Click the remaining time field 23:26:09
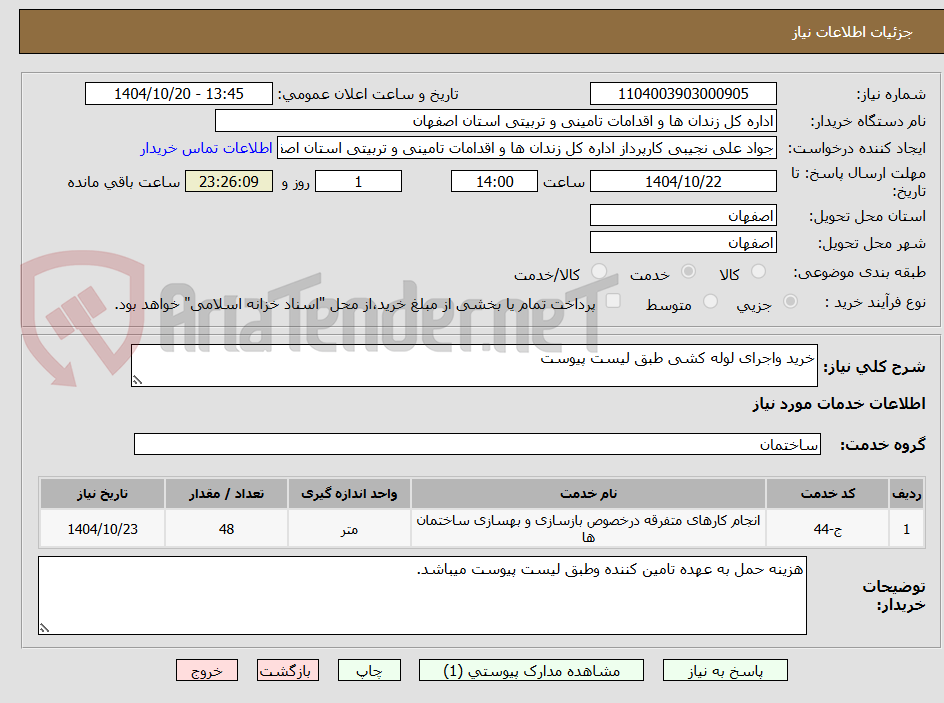This screenshot has width=944, height=703. pos(229,181)
